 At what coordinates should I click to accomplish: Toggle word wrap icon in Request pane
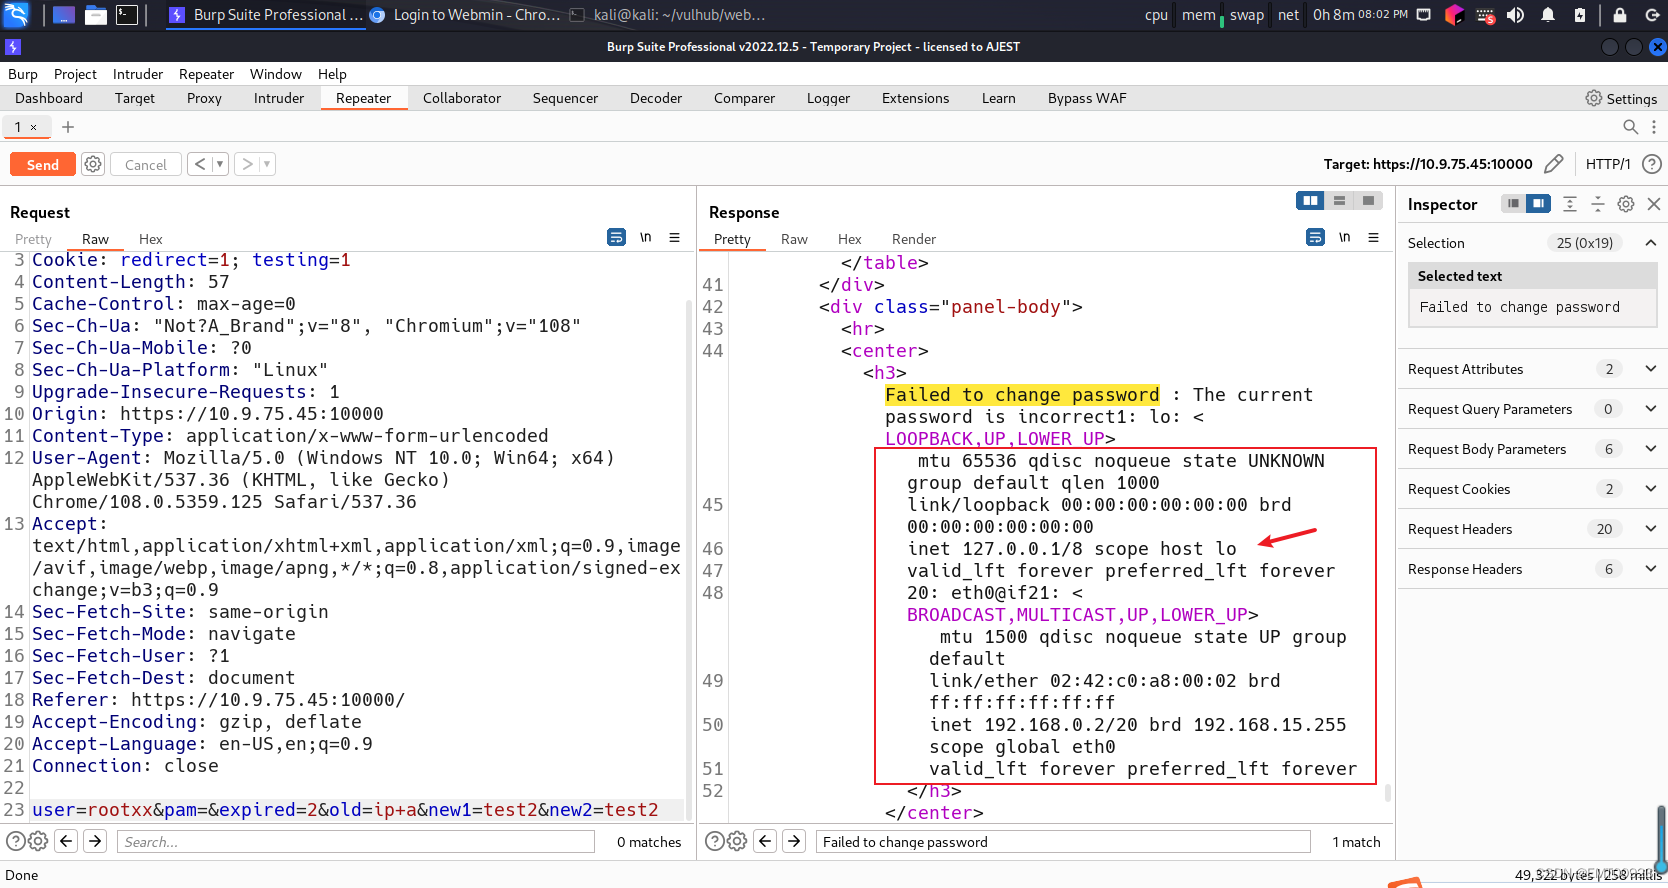616,237
